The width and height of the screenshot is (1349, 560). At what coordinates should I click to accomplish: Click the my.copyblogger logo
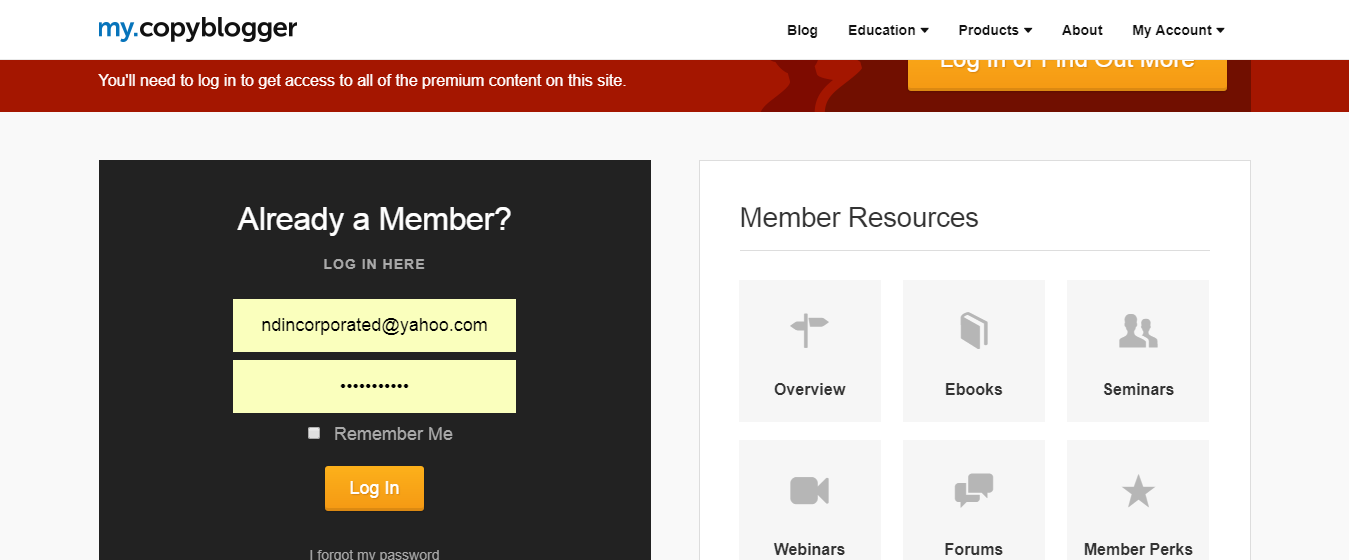pos(197,29)
